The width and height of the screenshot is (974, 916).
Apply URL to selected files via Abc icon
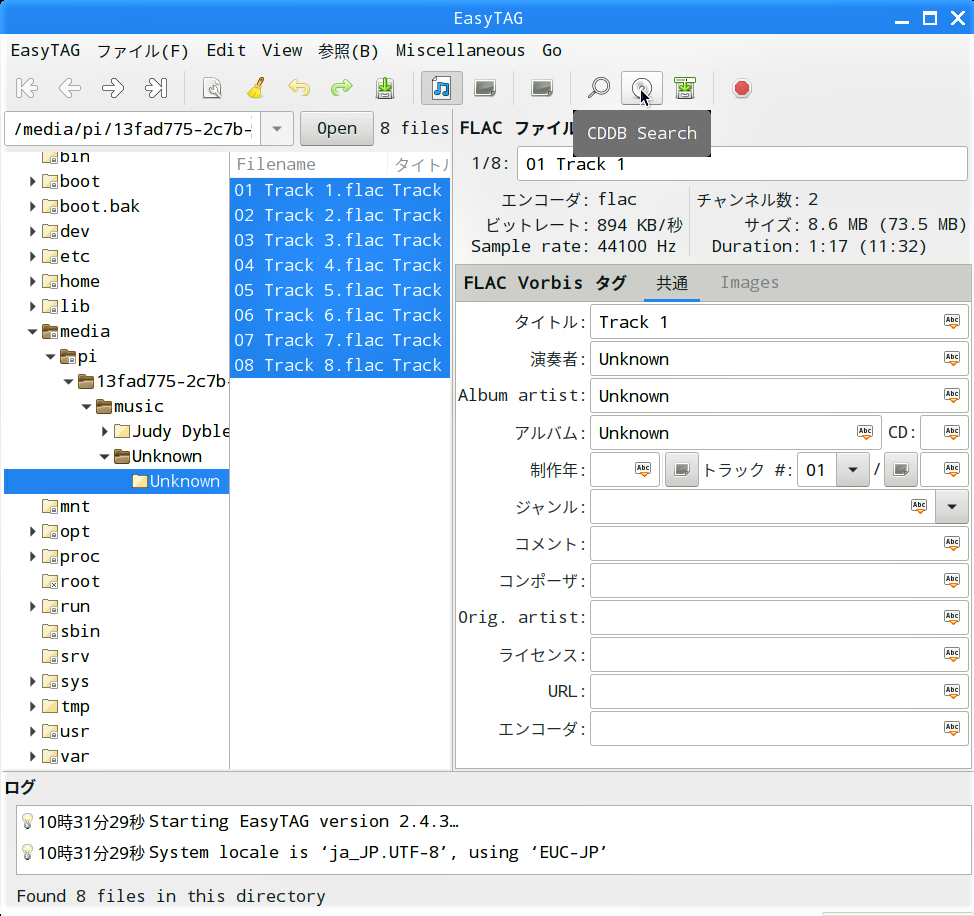coord(952,691)
